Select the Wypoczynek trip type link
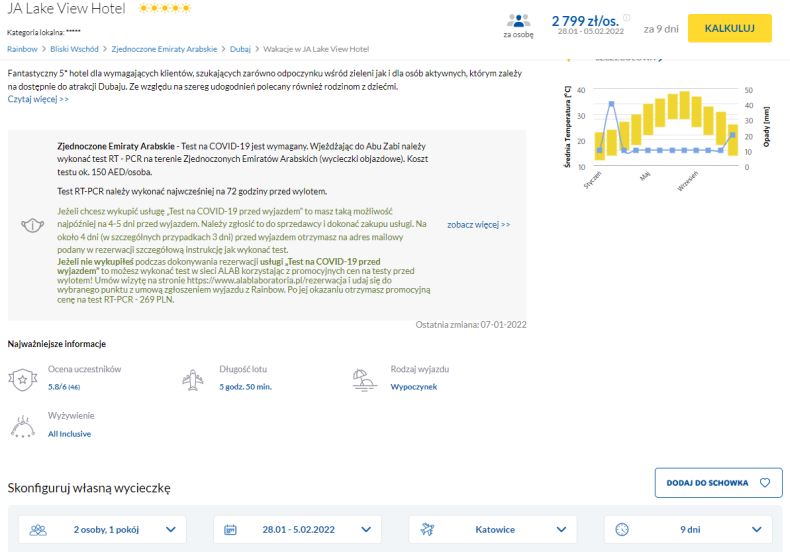The image size is (790, 552). pyautogui.click(x=414, y=387)
